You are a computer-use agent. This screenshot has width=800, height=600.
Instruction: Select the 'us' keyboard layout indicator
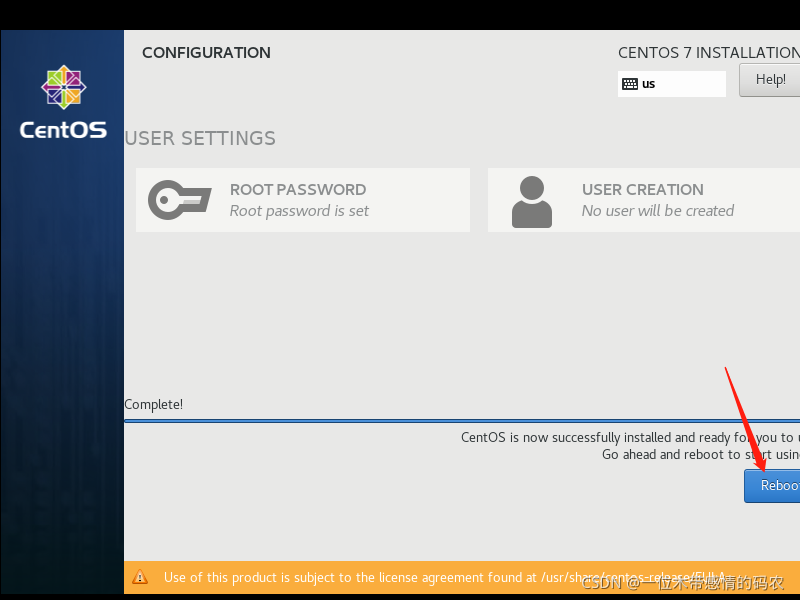point(649,84)
